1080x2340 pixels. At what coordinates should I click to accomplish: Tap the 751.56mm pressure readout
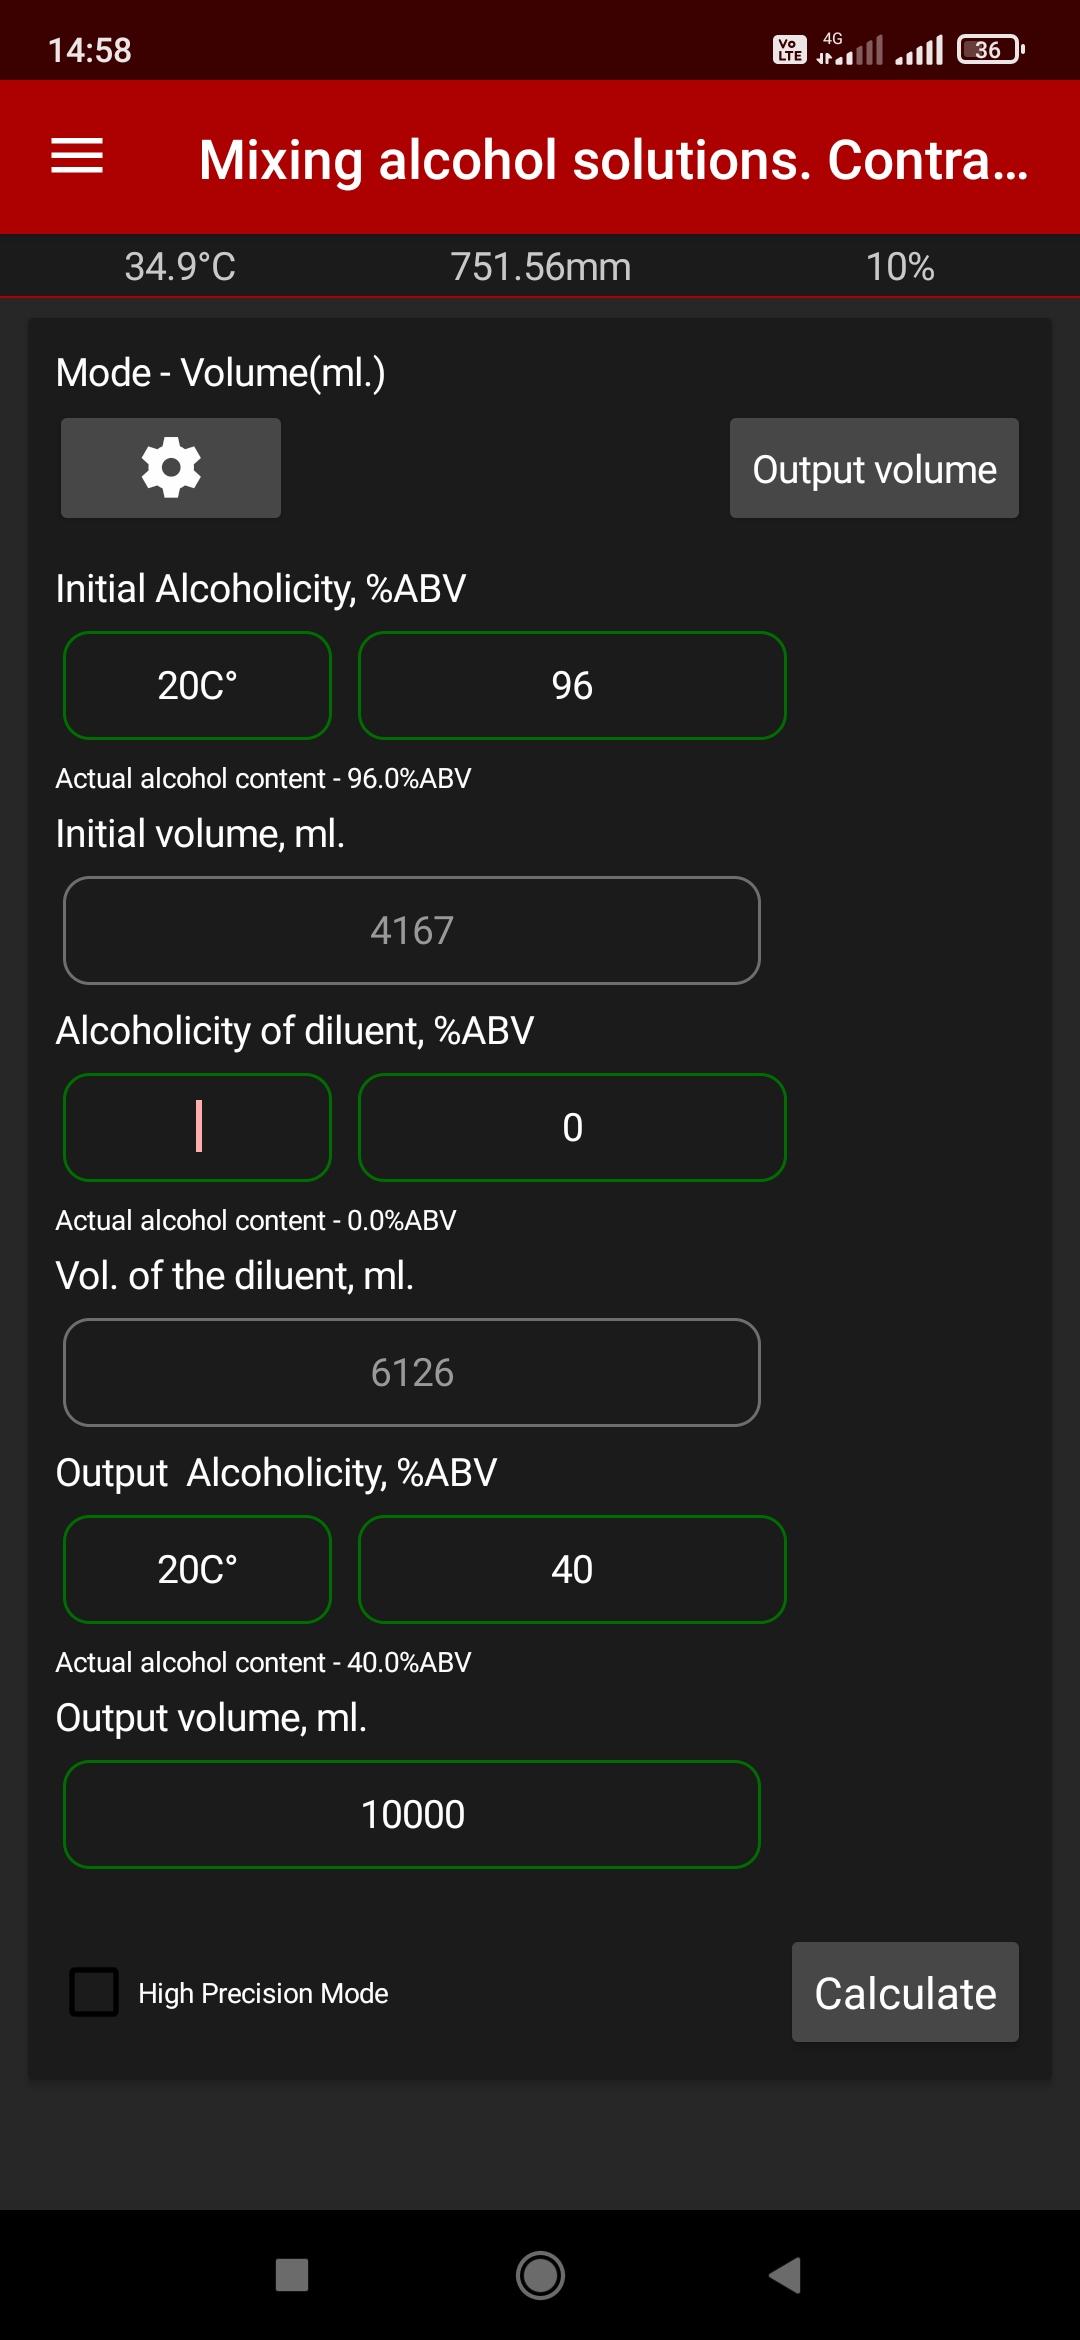point(540,267)
